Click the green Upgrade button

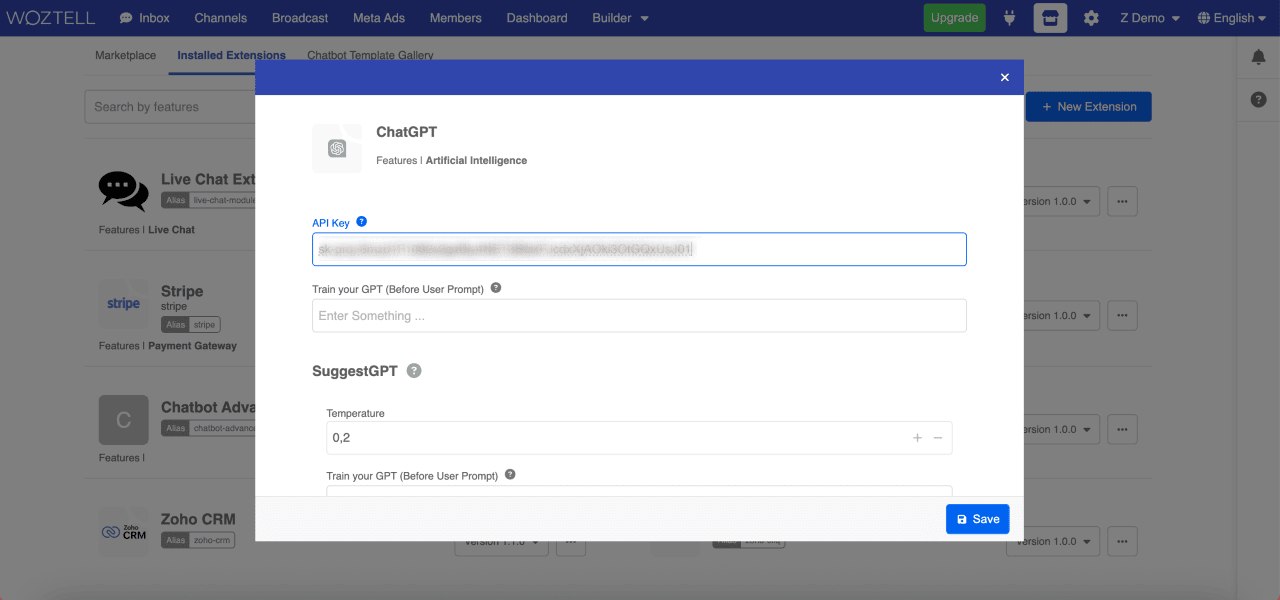955,18
